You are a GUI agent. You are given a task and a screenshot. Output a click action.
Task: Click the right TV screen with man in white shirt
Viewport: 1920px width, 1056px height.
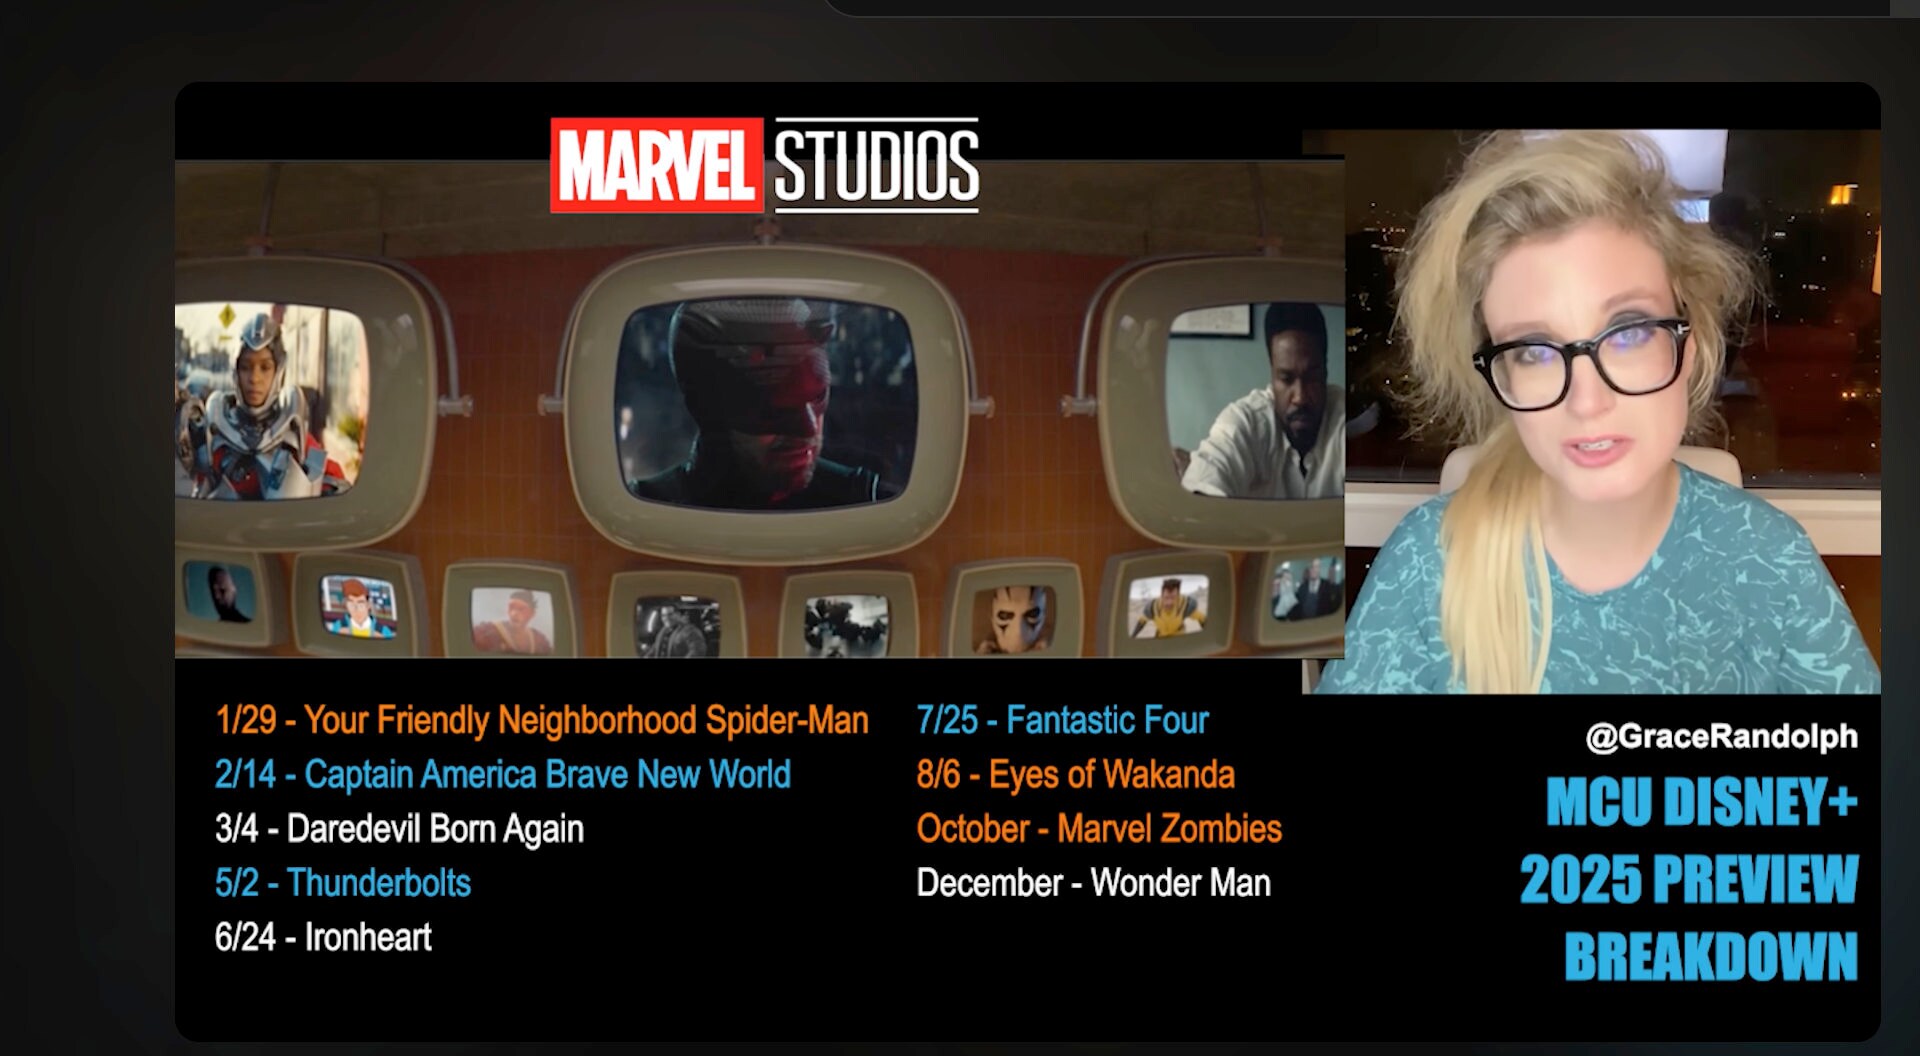pyautogui.click(x=1255, y=401)
